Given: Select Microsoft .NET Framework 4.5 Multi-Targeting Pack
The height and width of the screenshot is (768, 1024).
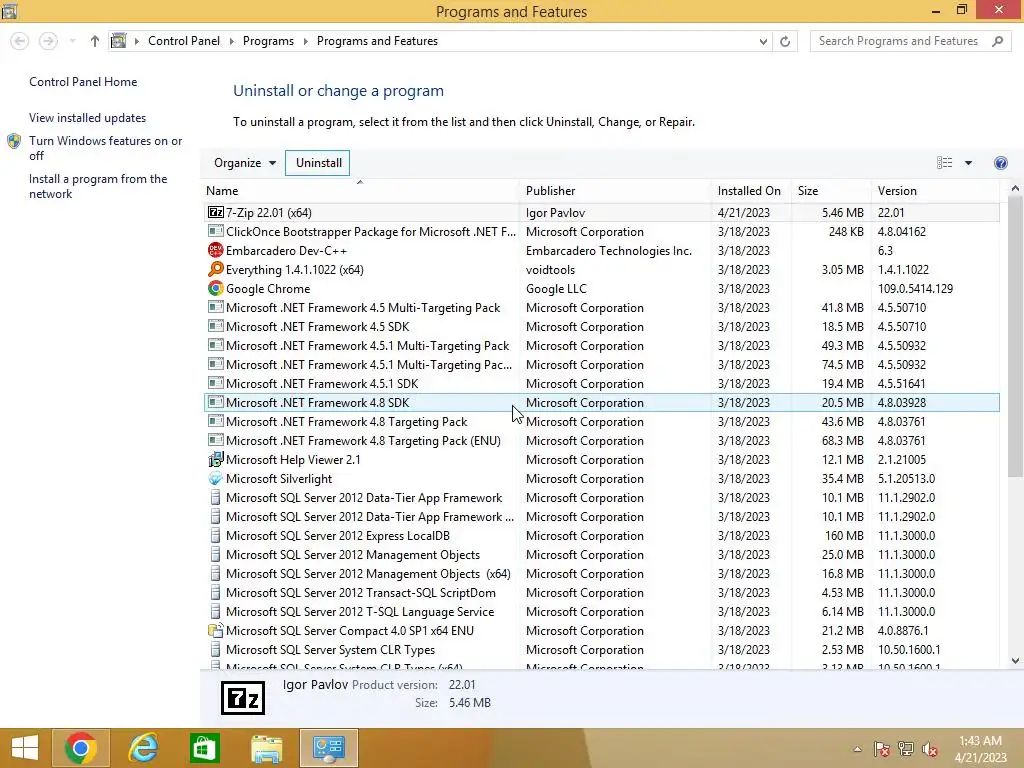Looking at the screenshot, I should tap(601, 308).
